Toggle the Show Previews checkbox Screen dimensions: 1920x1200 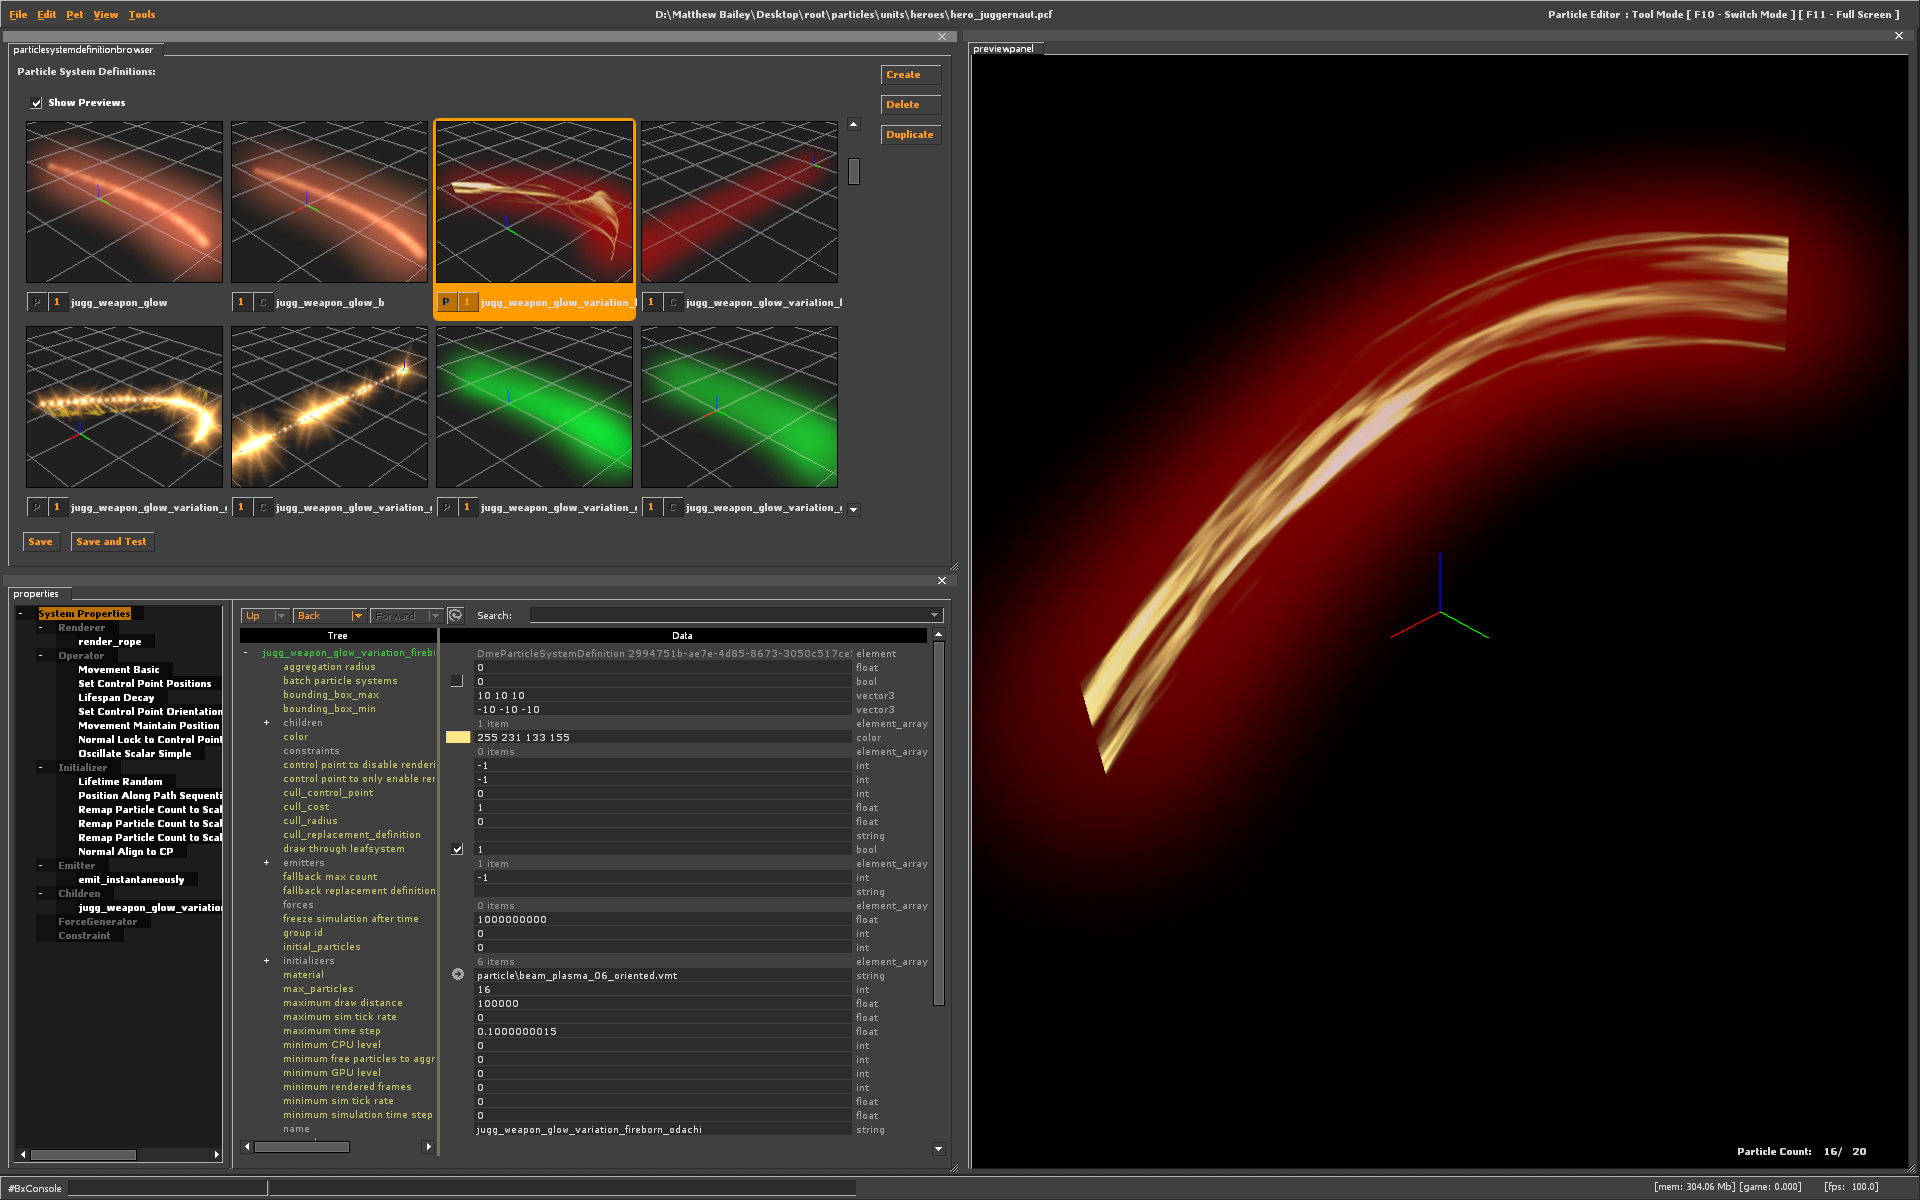point(37,103)
